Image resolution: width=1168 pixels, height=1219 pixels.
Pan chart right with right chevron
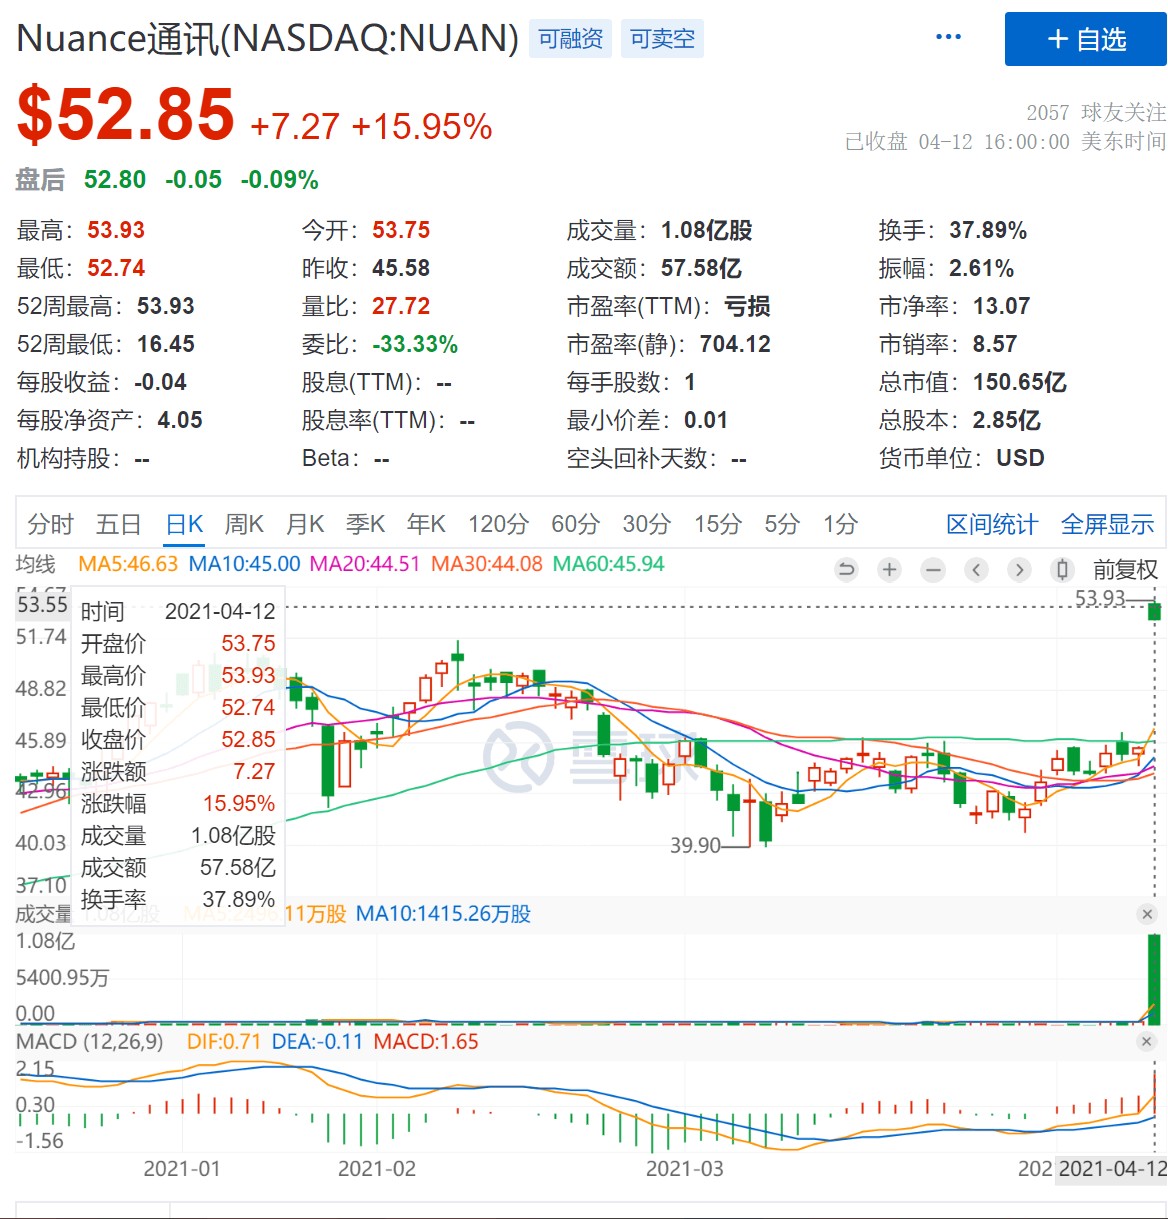click(1019, 570)
